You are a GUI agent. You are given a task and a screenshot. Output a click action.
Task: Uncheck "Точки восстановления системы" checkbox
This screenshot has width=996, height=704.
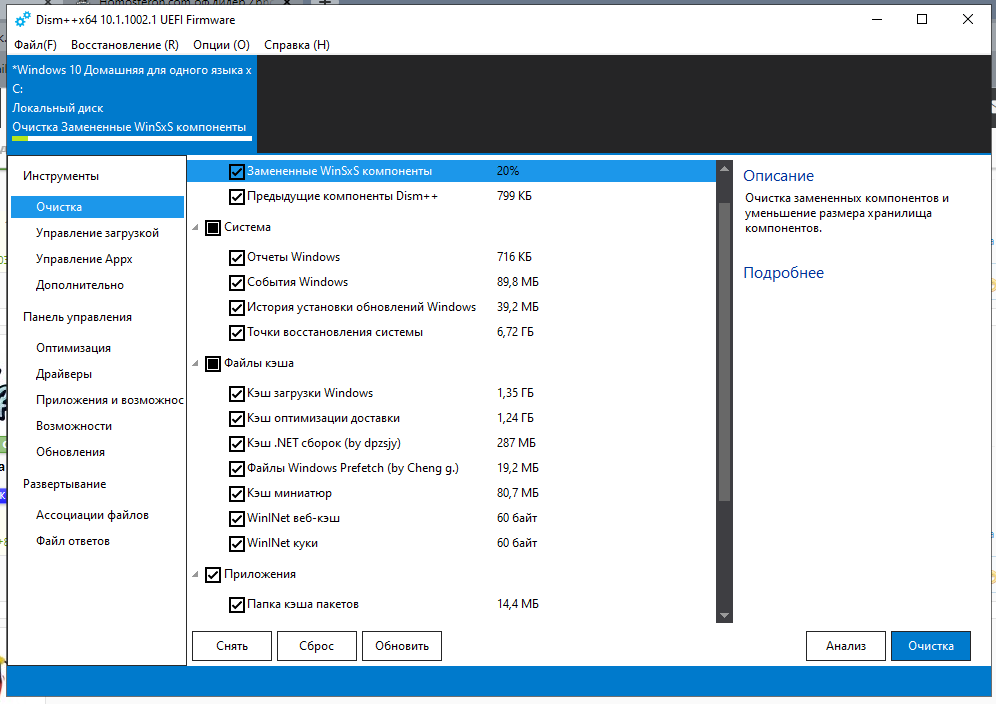pos(237,332)
